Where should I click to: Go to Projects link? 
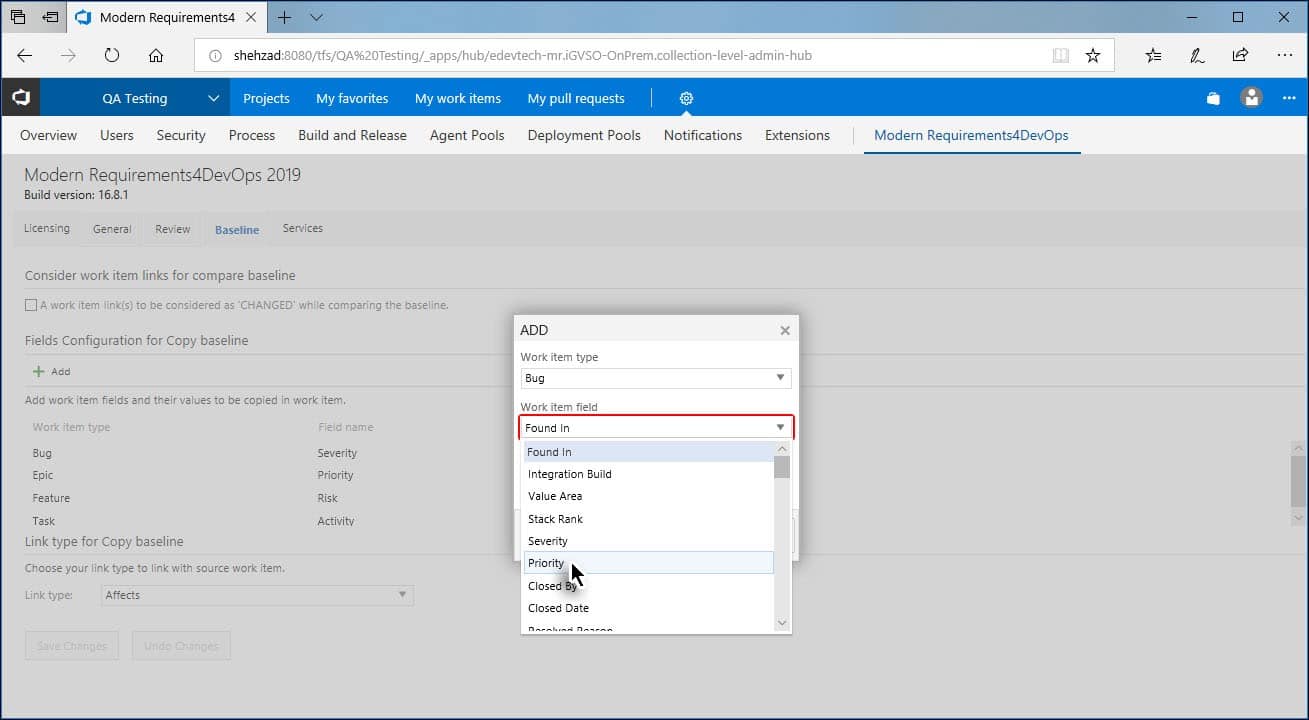(266, 98)
